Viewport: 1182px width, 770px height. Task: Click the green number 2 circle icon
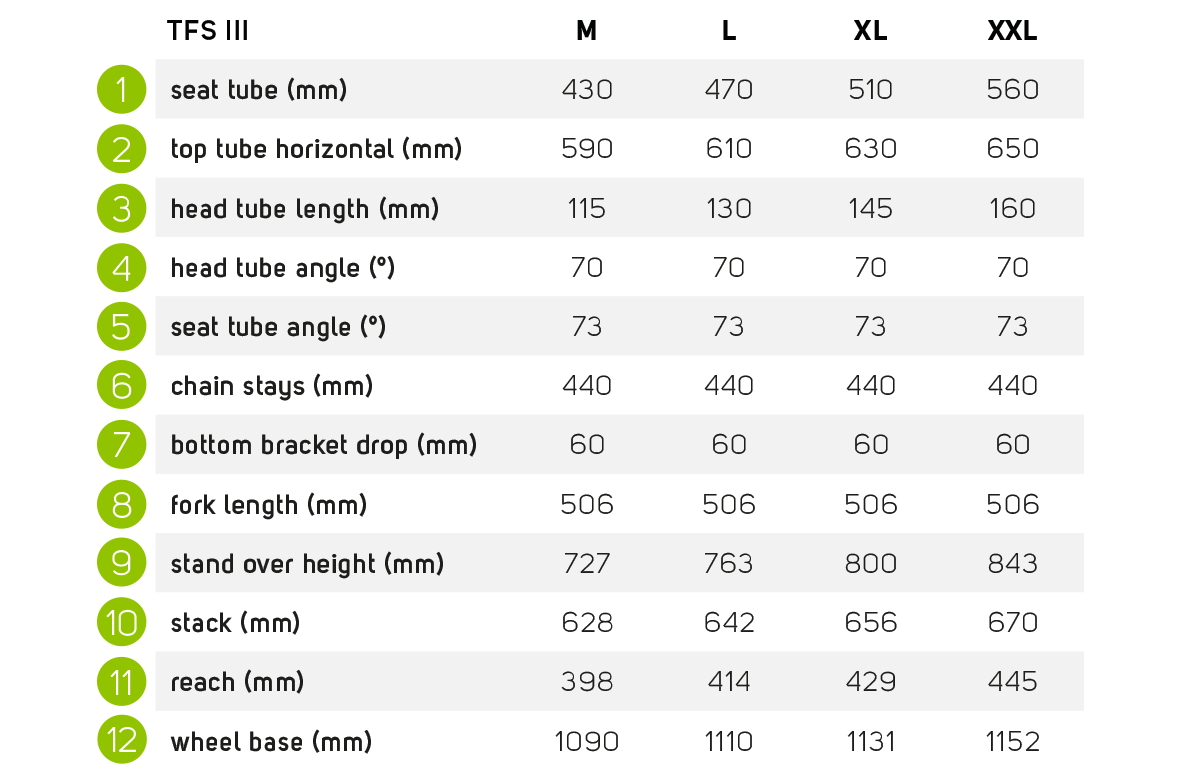122,149
